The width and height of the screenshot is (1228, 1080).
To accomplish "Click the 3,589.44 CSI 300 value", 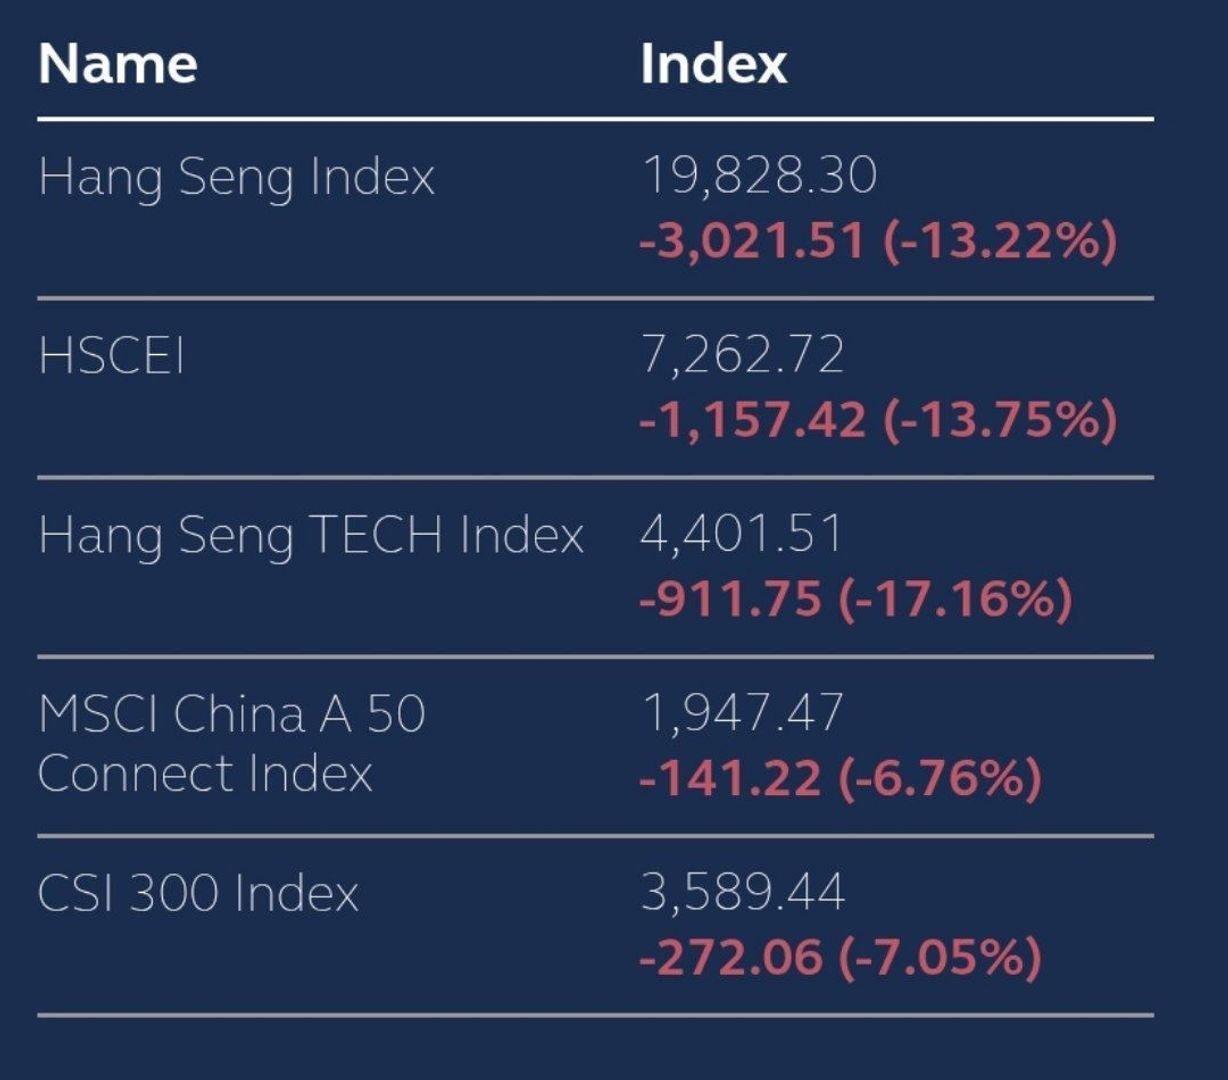I will pos(743,892).
